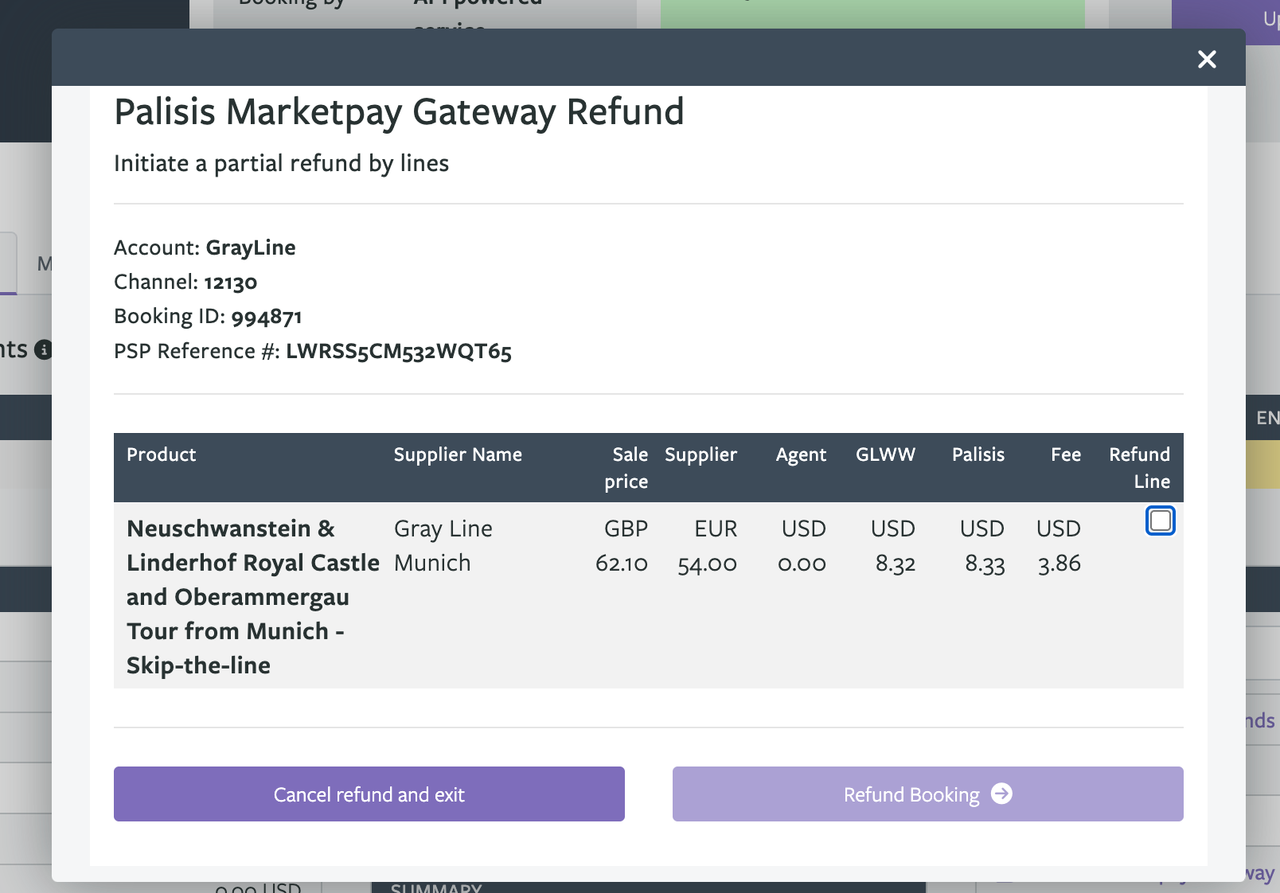Click the Supplier Name column header

[x=458, y=454]
